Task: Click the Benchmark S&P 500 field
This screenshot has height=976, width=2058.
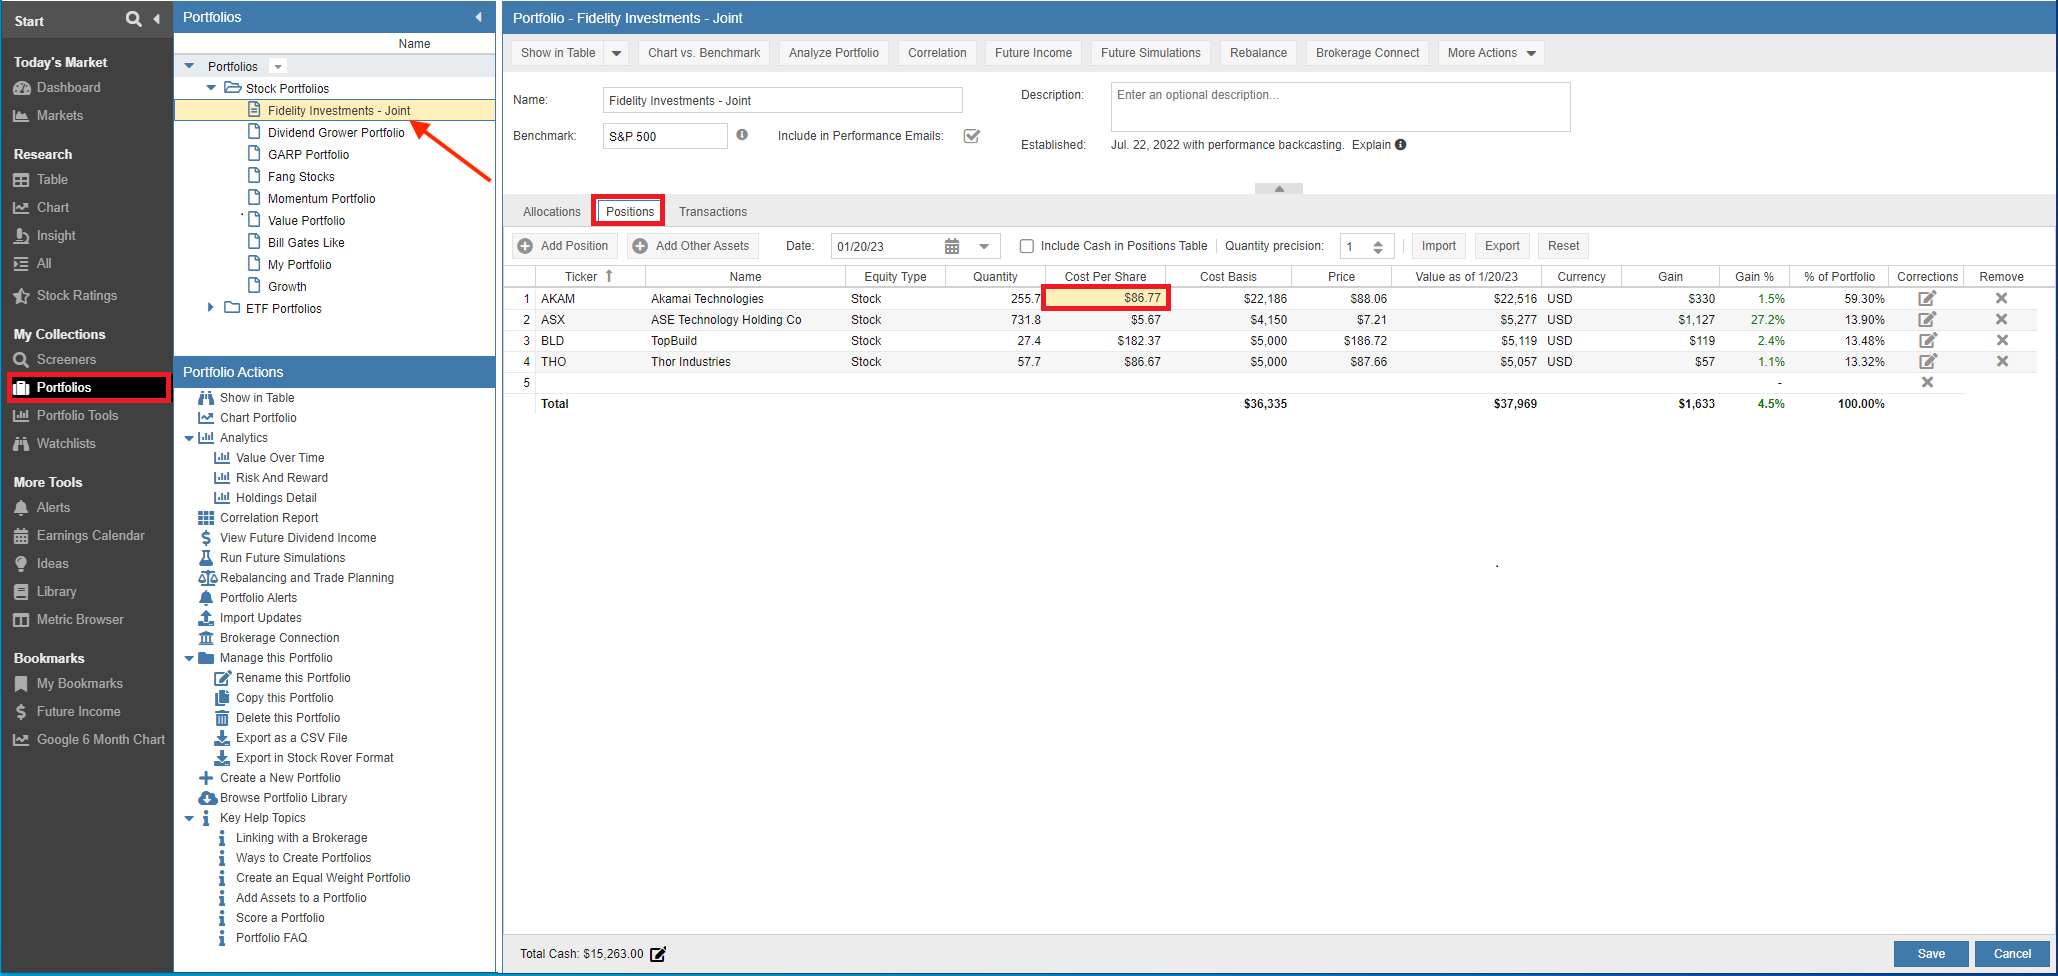Action: pyautogui.click(x=665, y=136)
